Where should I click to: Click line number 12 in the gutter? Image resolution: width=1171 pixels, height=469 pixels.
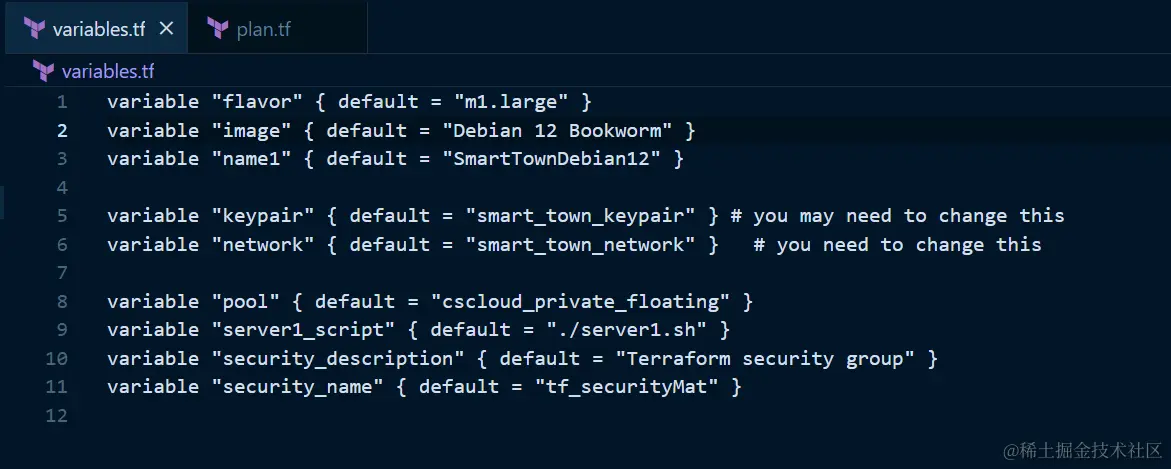(57, 415)
